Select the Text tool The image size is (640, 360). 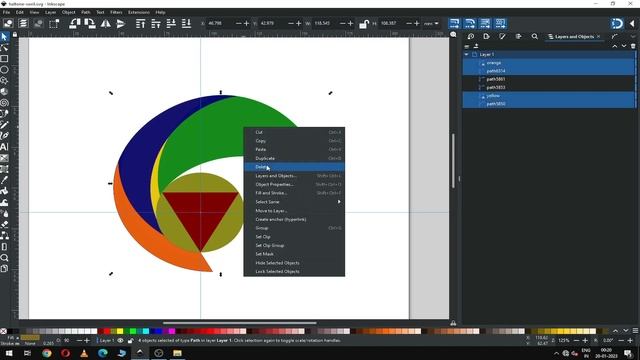point(4,147)
